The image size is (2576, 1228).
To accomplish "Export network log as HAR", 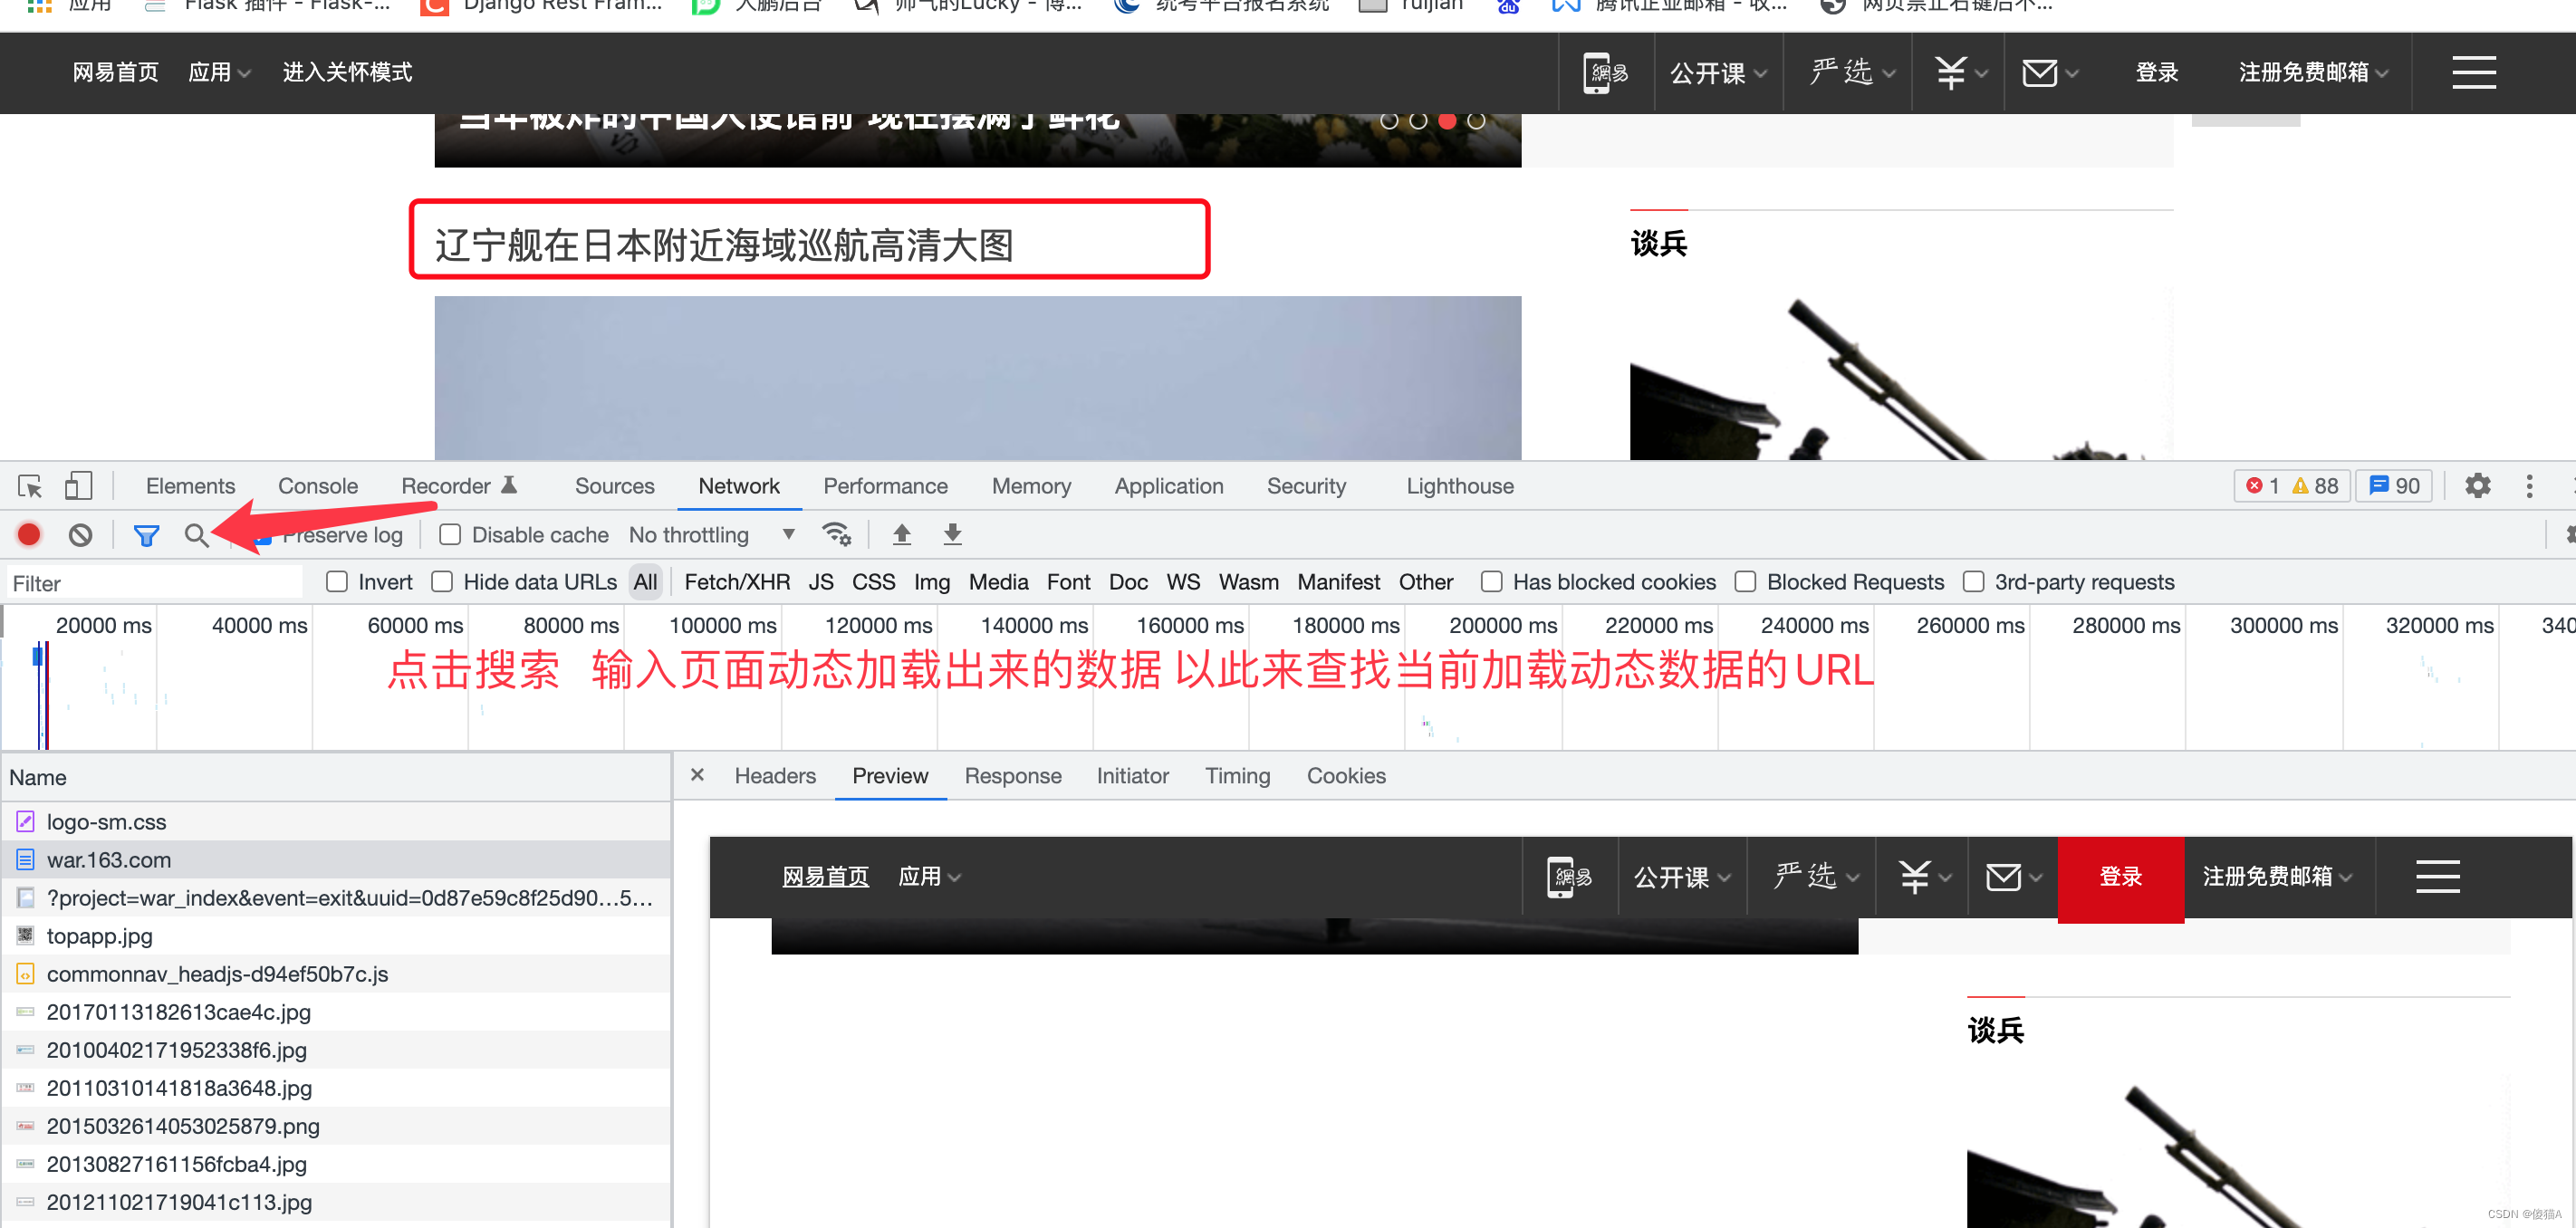I will [951, 534].
